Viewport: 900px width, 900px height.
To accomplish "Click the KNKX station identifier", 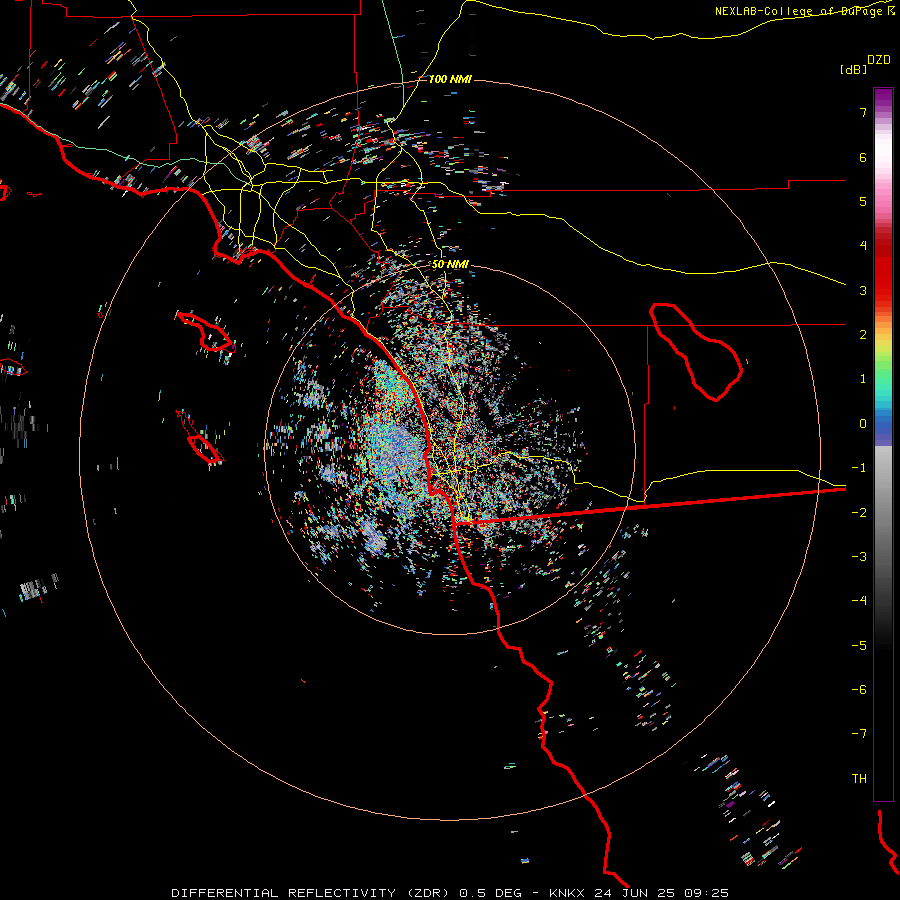I will click(567, 893).
